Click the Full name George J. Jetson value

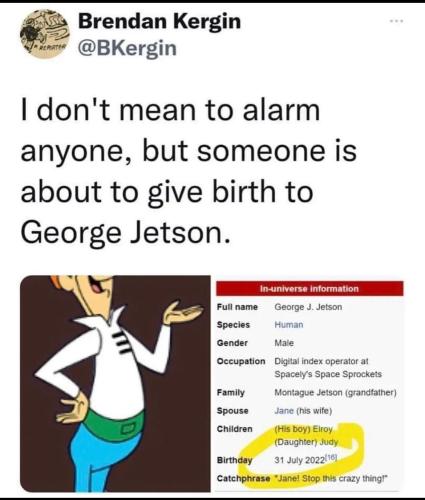point(308,307)
